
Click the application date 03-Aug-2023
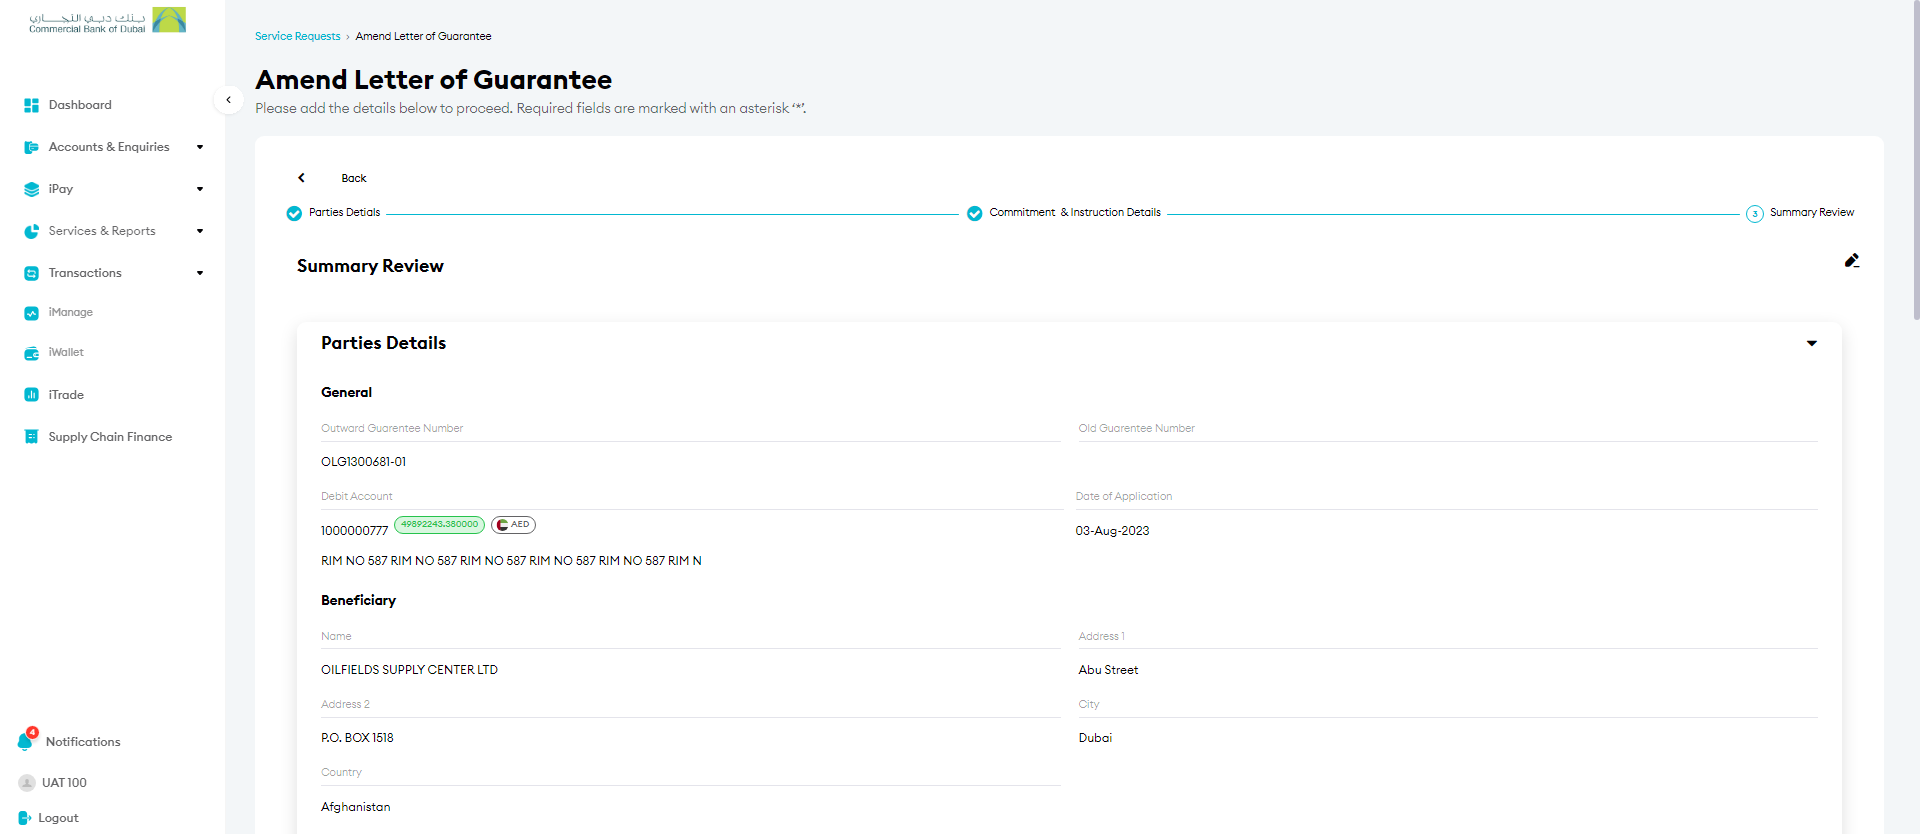tap(1112, 531)
